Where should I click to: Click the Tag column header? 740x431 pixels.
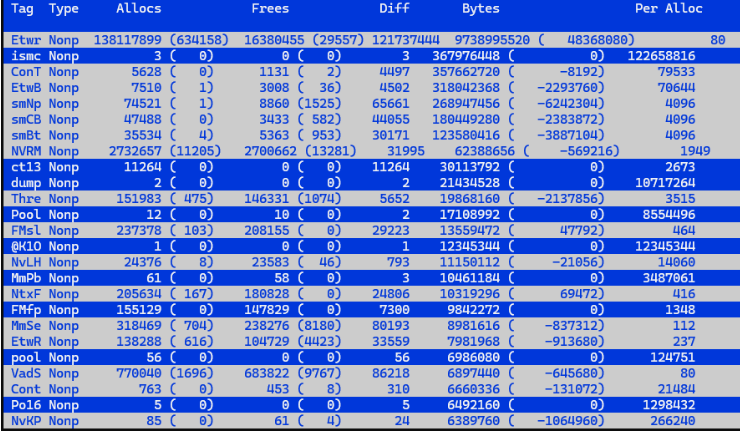[22, 8]
